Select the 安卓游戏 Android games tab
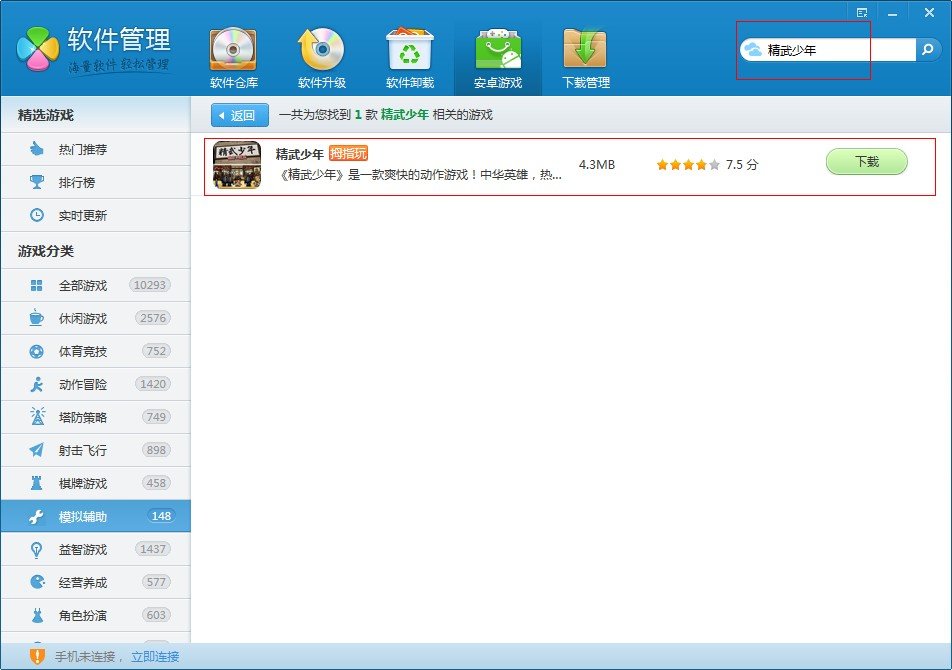The image size is (952, 670). click(497, 56)
